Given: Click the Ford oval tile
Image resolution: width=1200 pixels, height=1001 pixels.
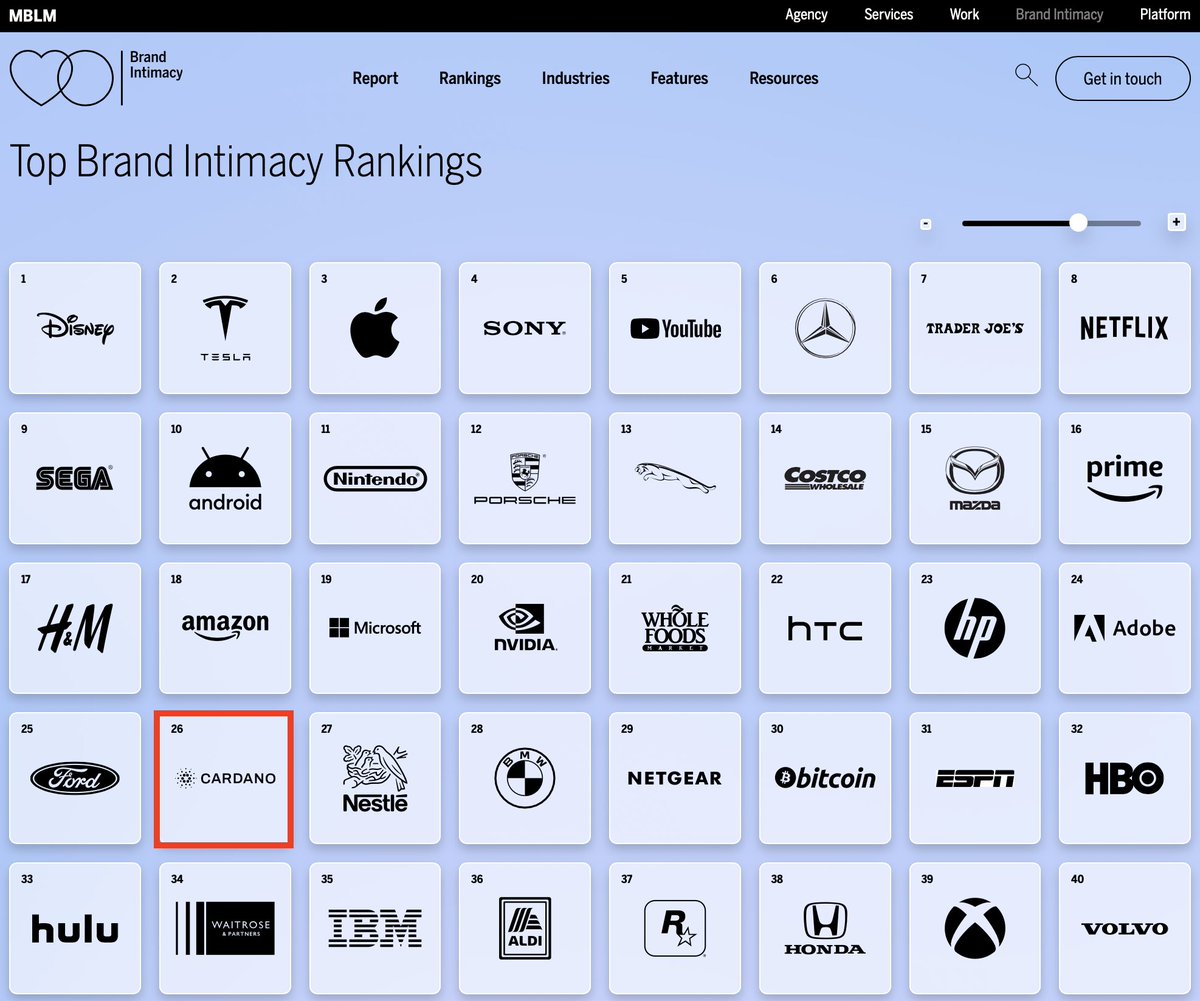Looking at the screenshot, I should pos(75,778).
